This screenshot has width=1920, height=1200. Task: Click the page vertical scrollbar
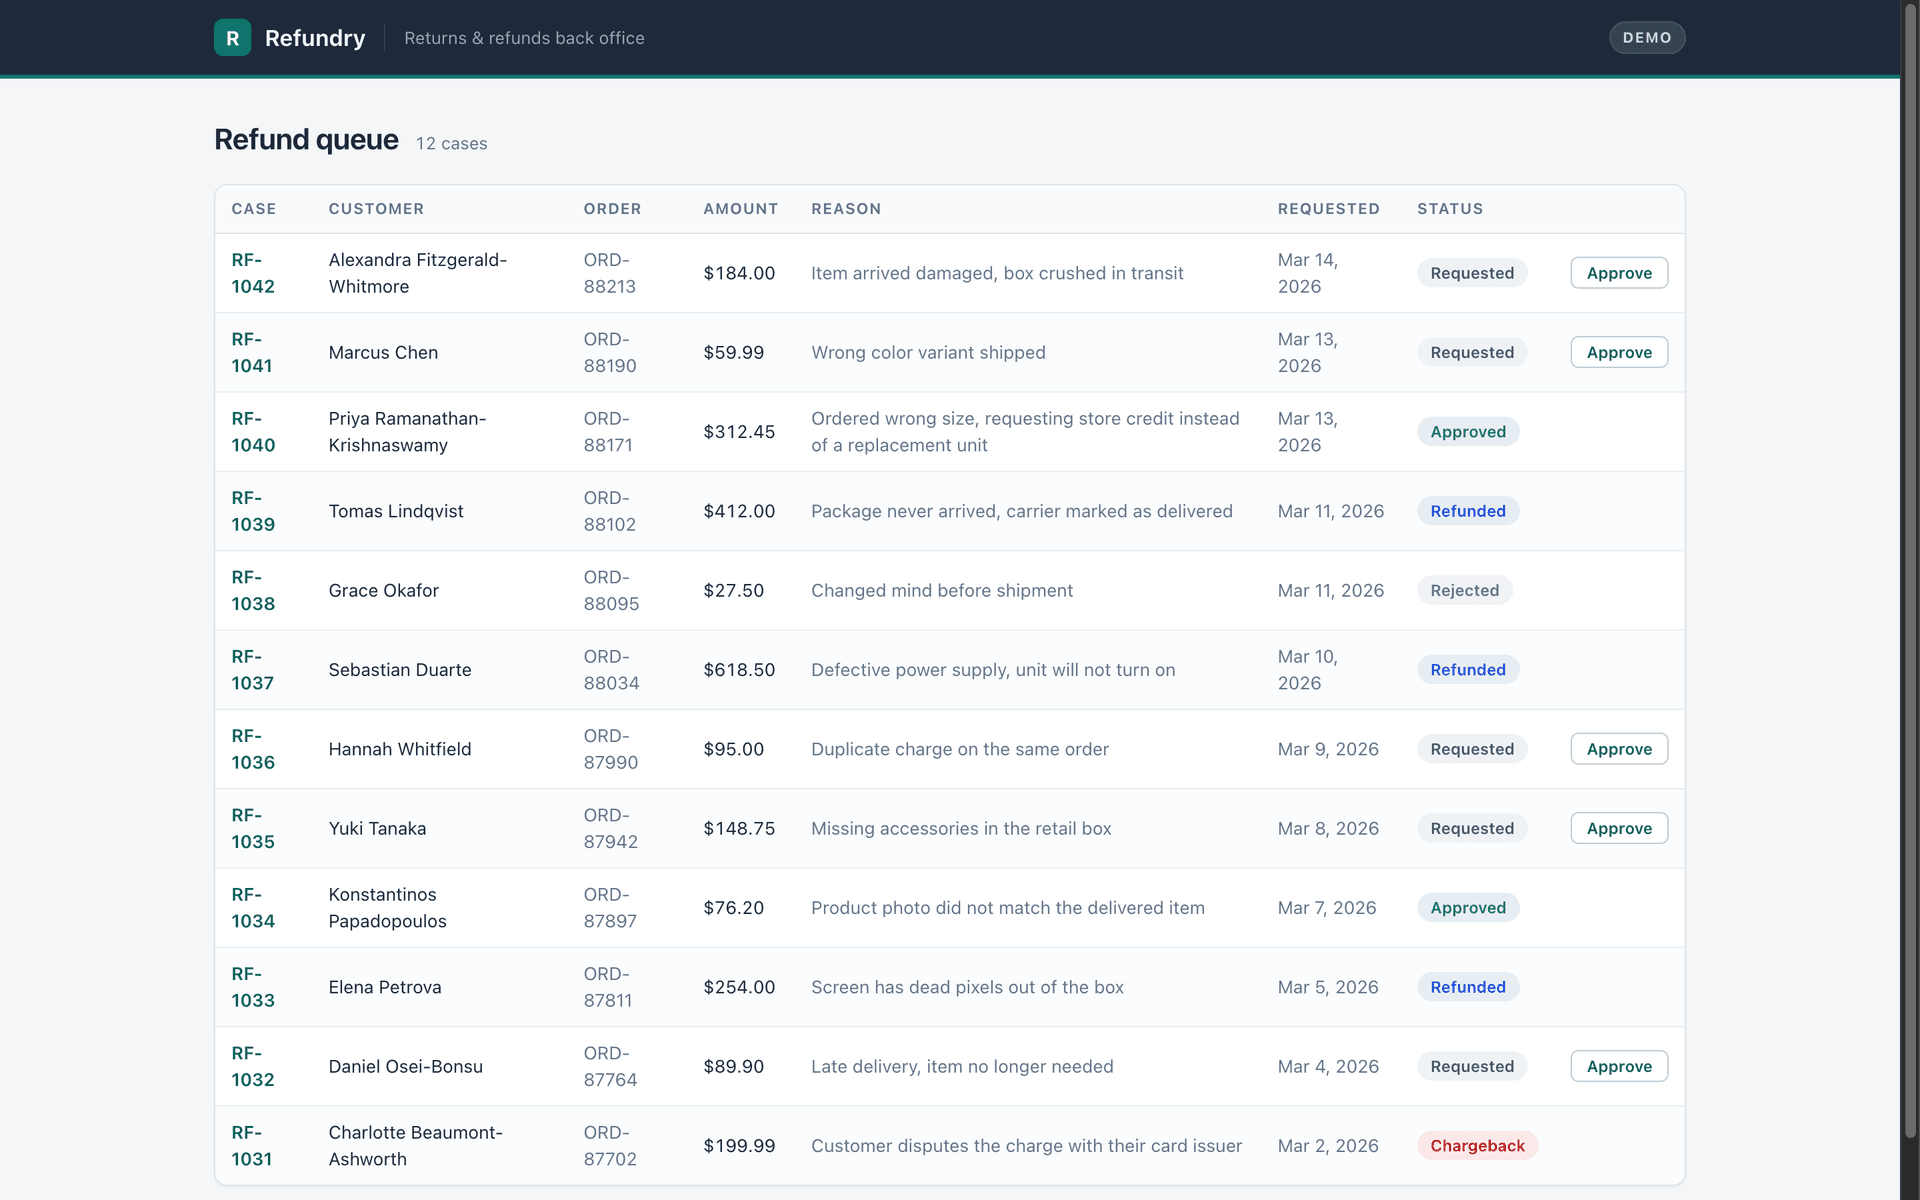1910,570
